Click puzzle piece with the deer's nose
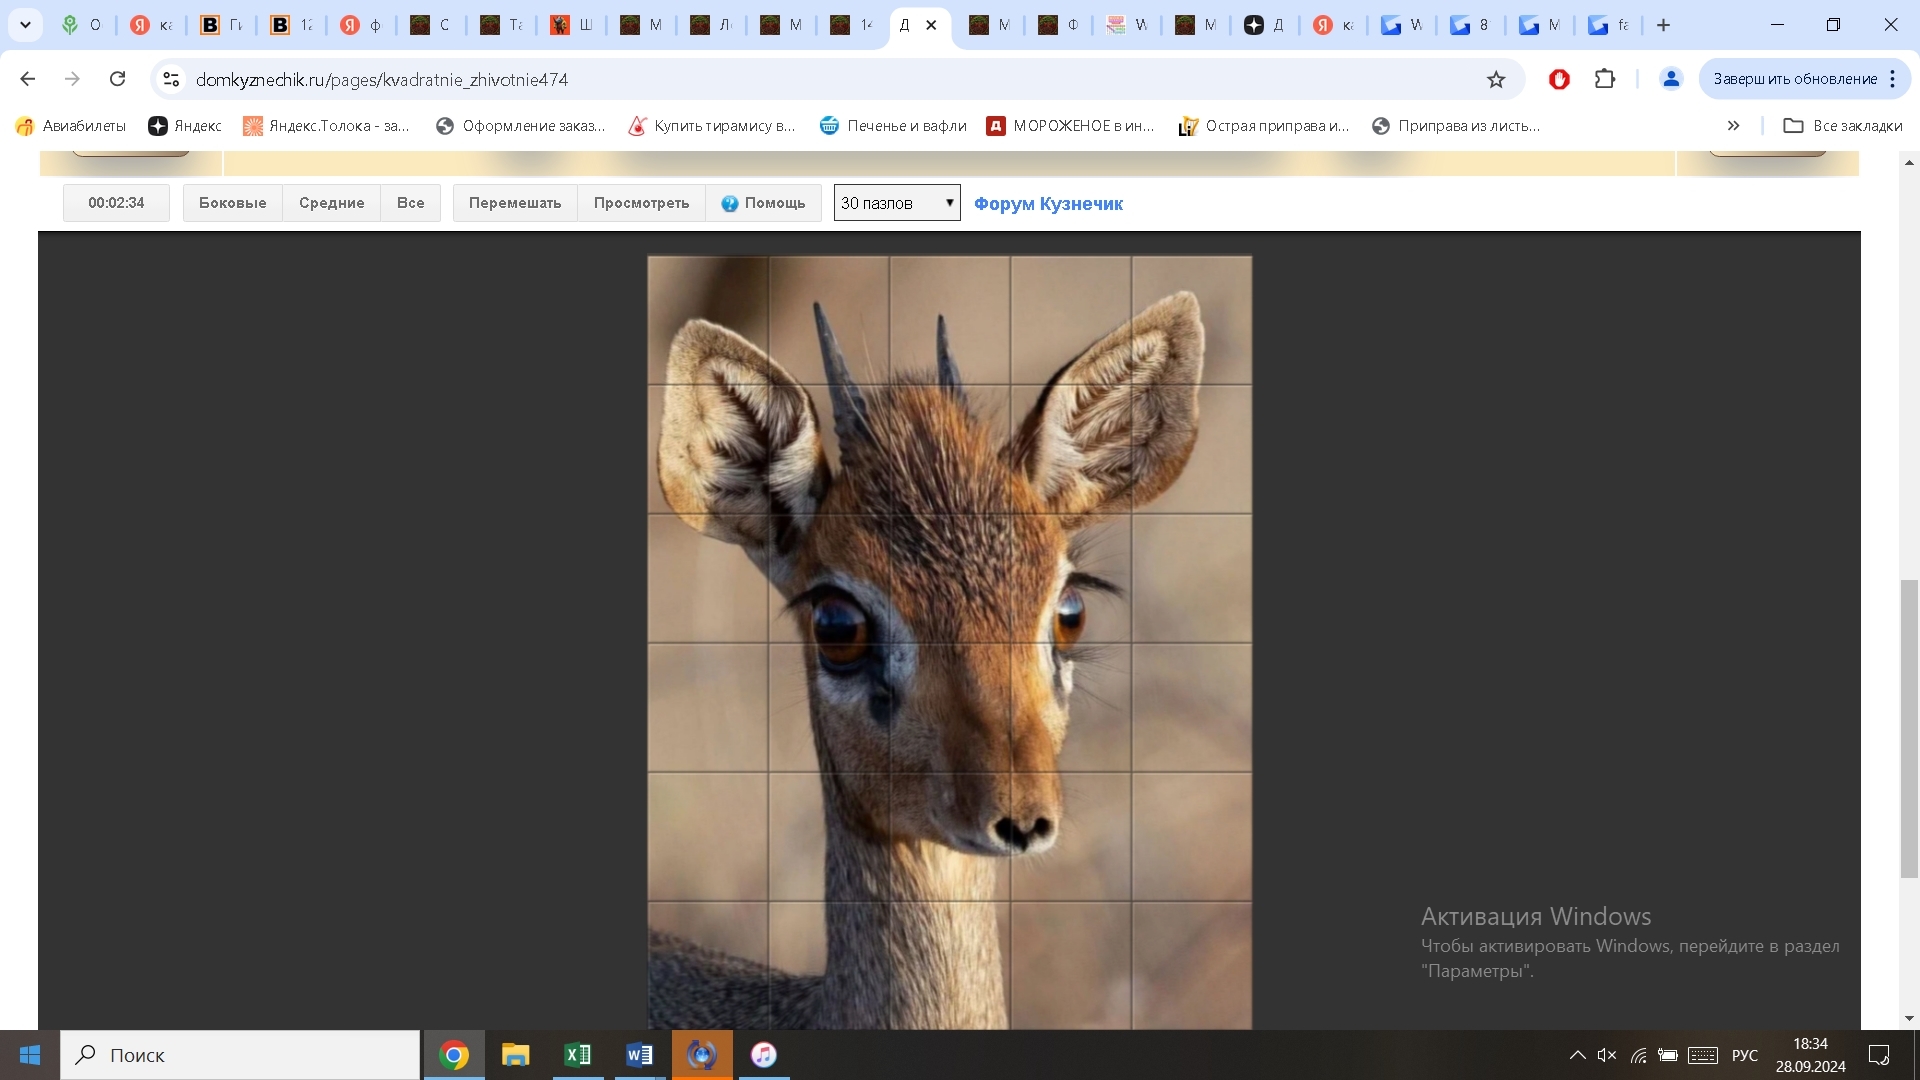The width and height of the screenshot is (1920, 1080). [1070, 837]
